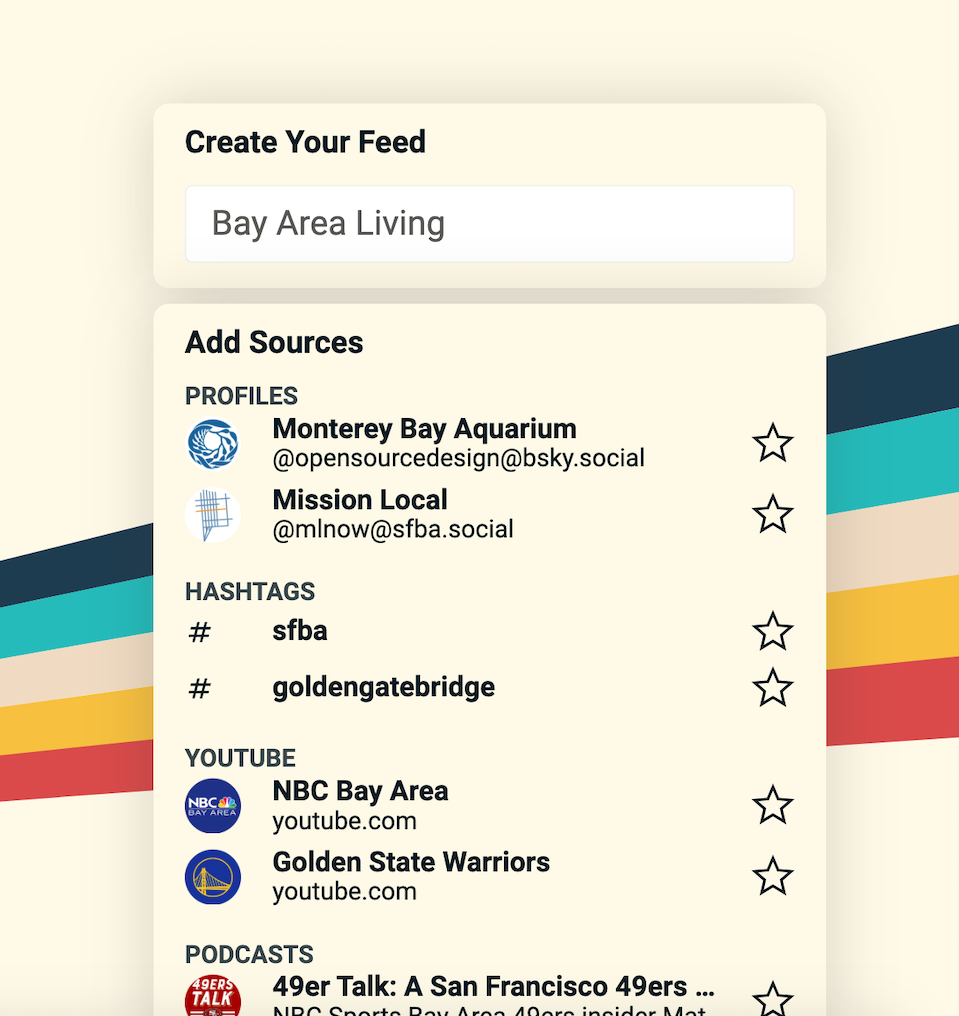This screenshot has width=959, height=1016.
Task: Favorite the goldengatebridge hashtag
Action: coord(772,687)
